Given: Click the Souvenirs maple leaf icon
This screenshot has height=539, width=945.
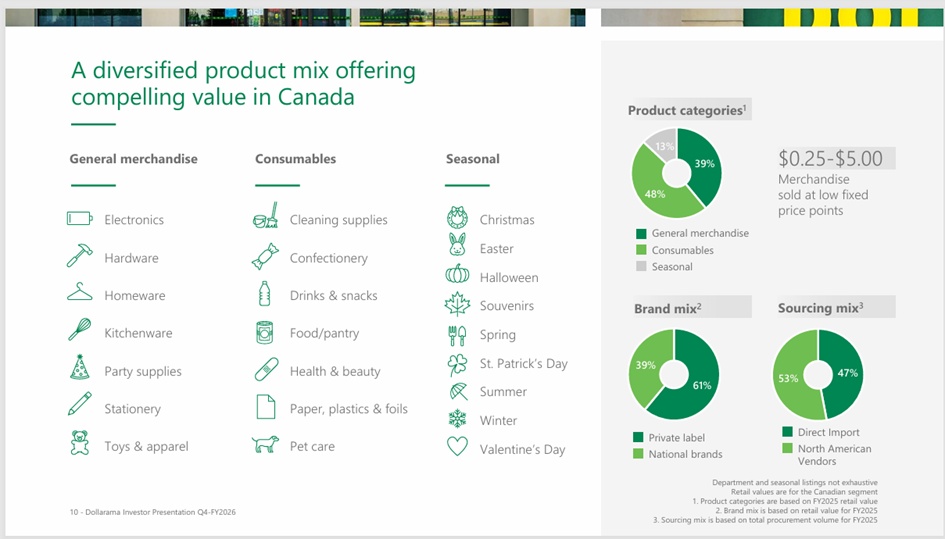Looking at the screenshot, I should coord(457,304).
